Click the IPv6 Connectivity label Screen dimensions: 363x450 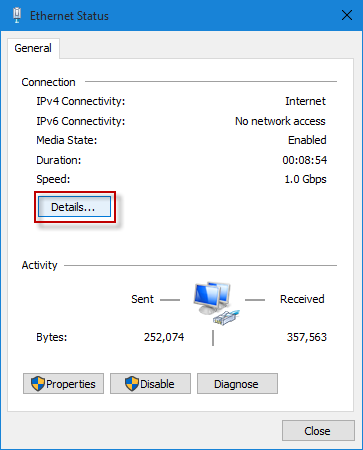coord(81,121)
